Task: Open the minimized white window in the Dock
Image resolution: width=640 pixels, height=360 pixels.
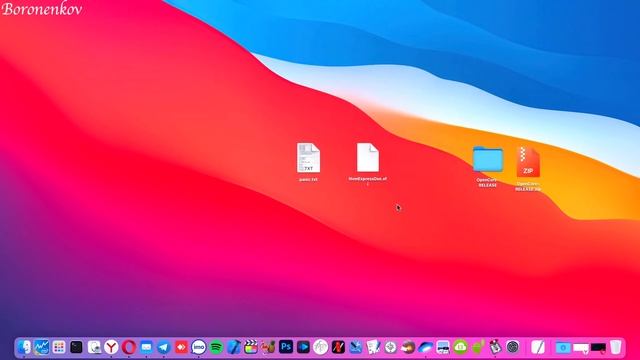Action: tap(580, 348)
